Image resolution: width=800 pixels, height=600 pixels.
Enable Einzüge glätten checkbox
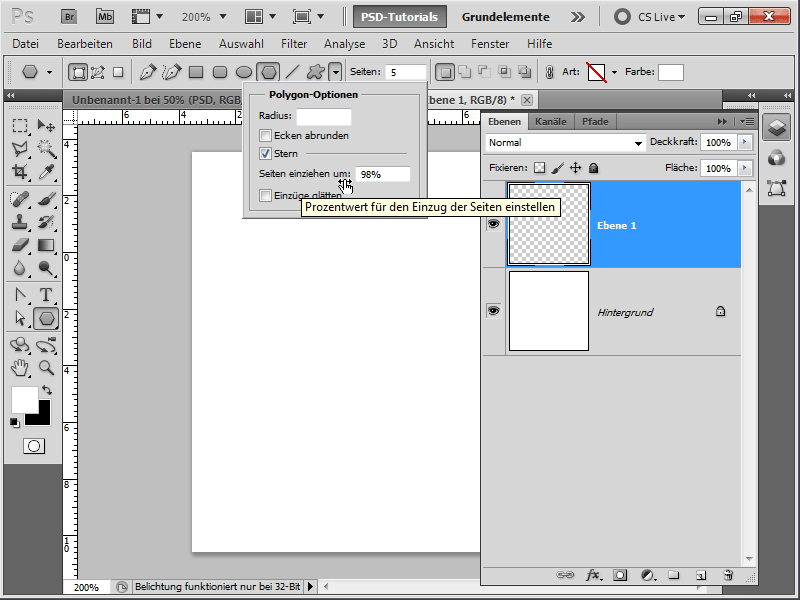(x=265, y=195)
